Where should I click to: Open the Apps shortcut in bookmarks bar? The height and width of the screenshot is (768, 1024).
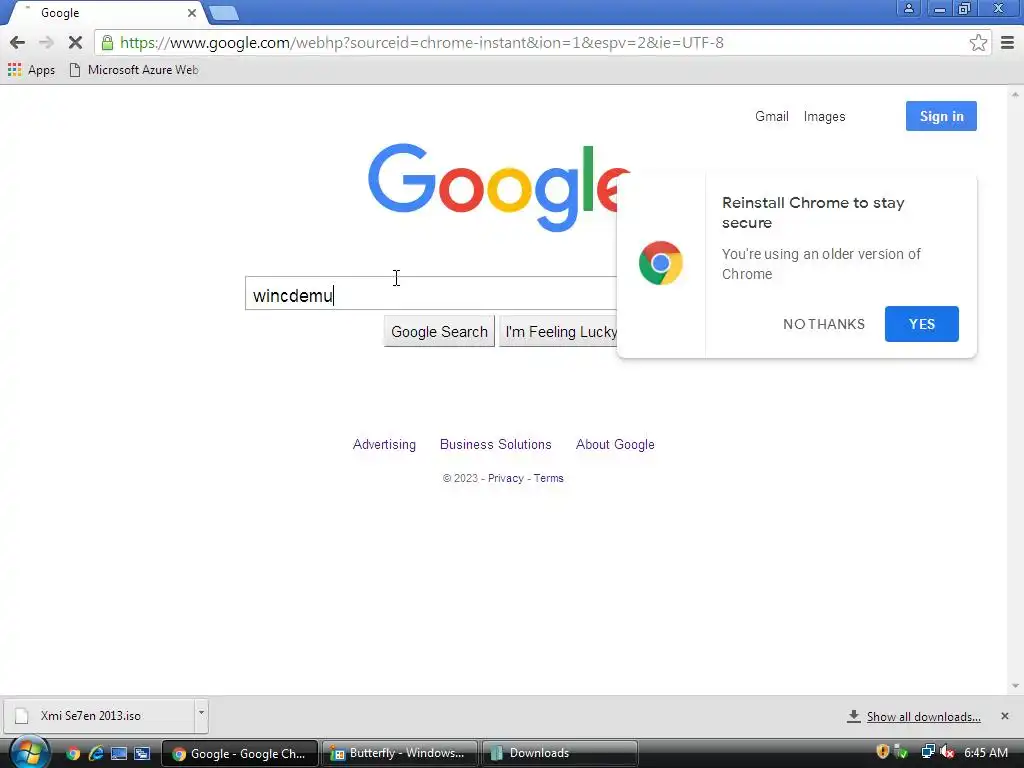click(31, 70)
